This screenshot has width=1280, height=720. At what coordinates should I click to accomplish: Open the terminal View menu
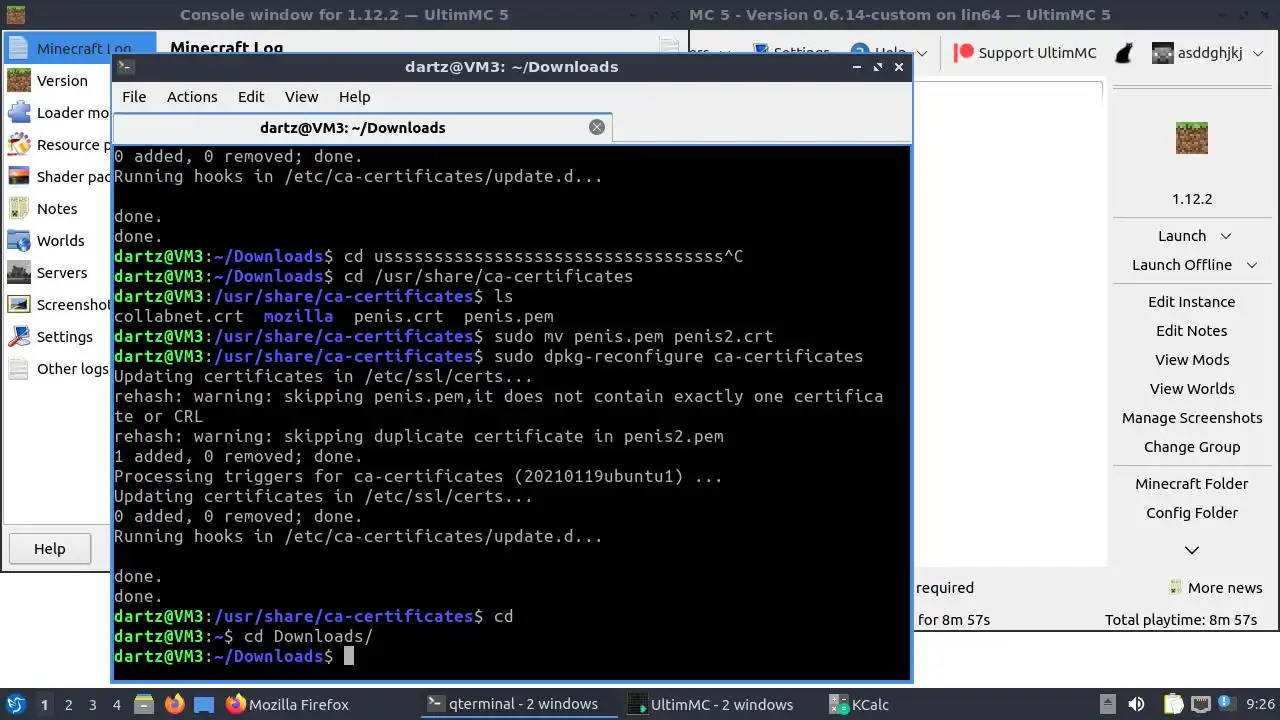(301, 97)
